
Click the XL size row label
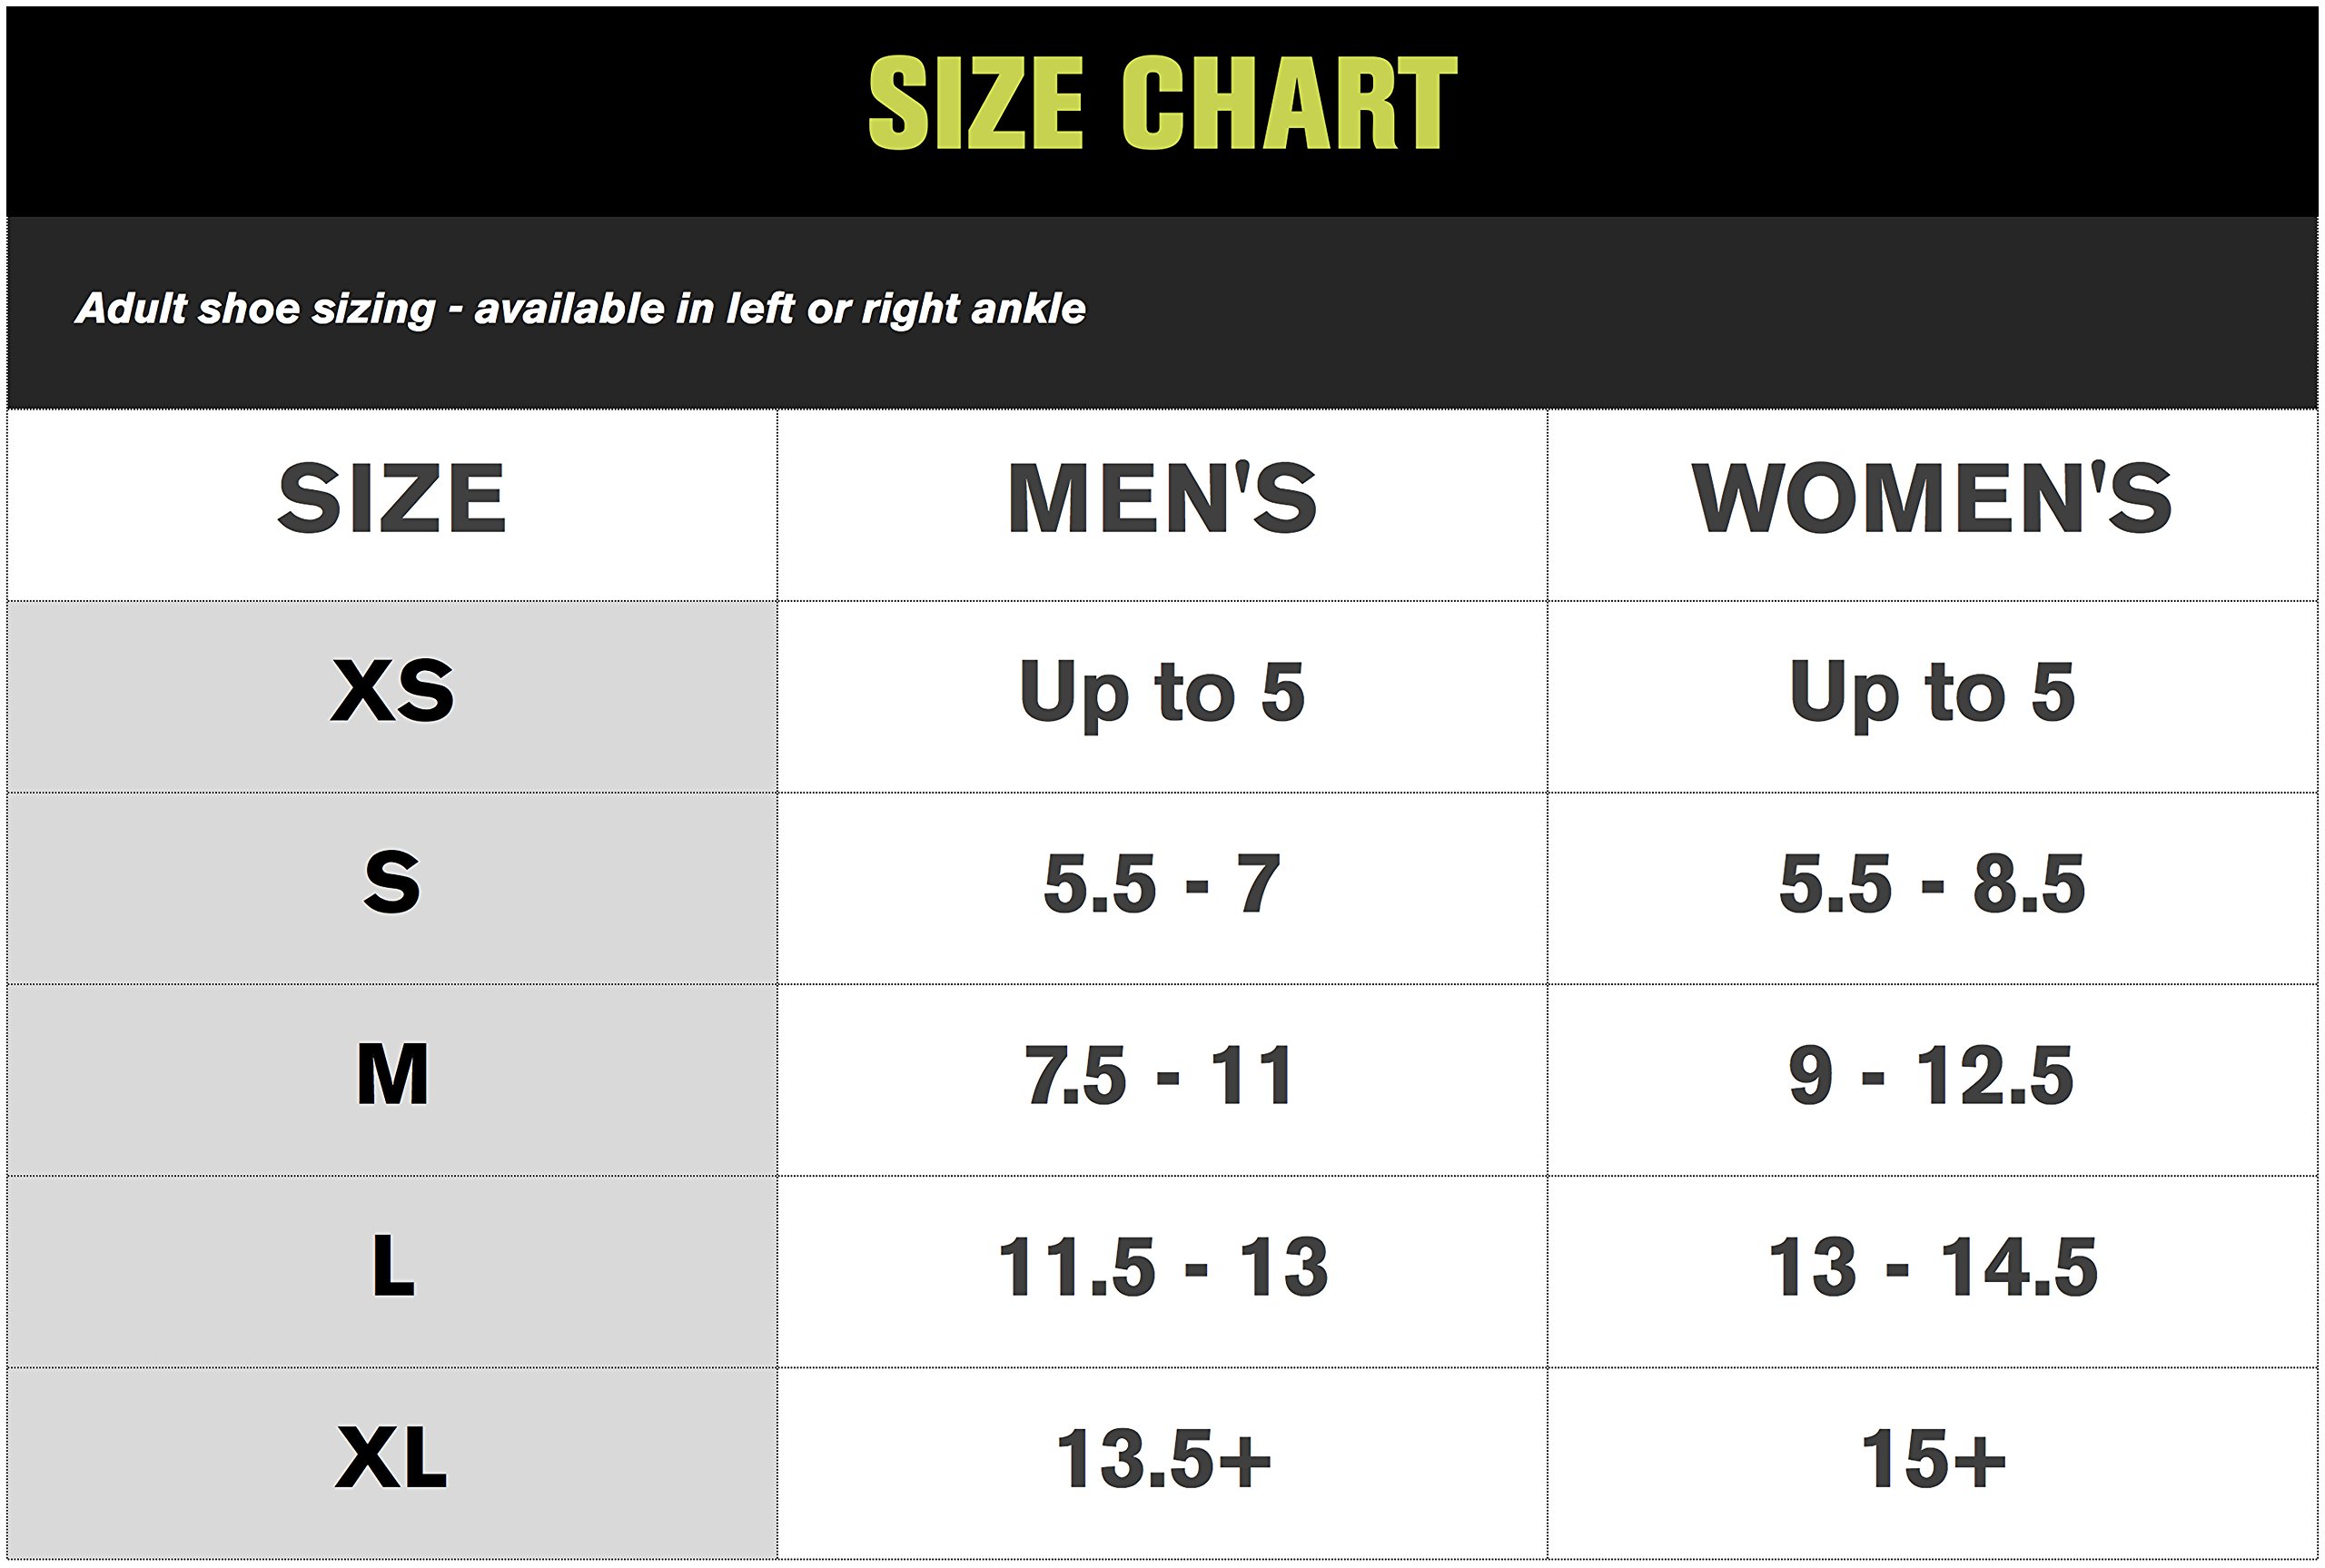(x=392, y=1459)
